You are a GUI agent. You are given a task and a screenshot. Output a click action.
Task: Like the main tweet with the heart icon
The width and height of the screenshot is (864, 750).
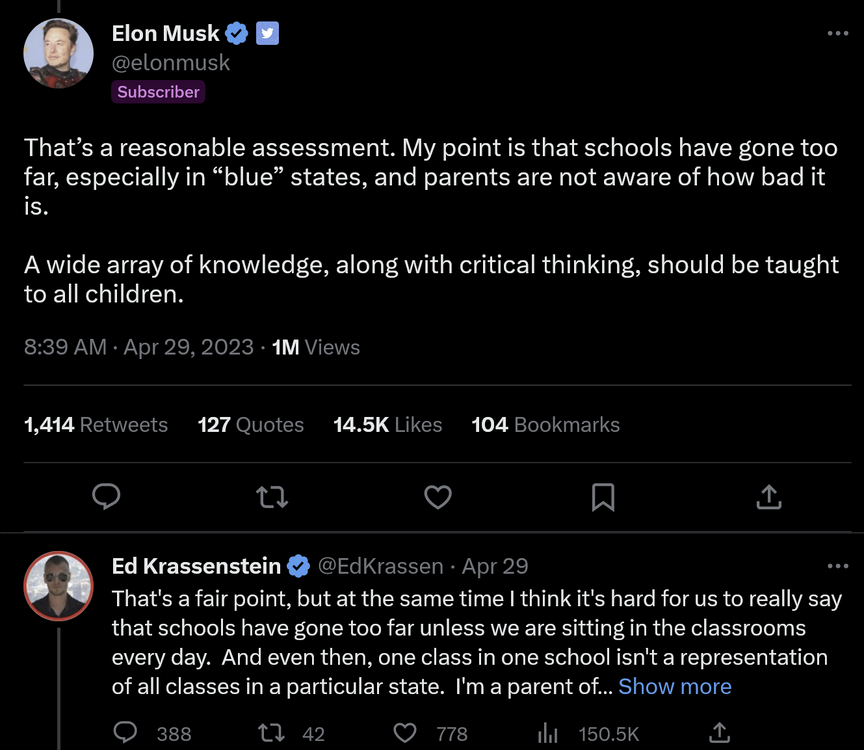click(438, 496)
